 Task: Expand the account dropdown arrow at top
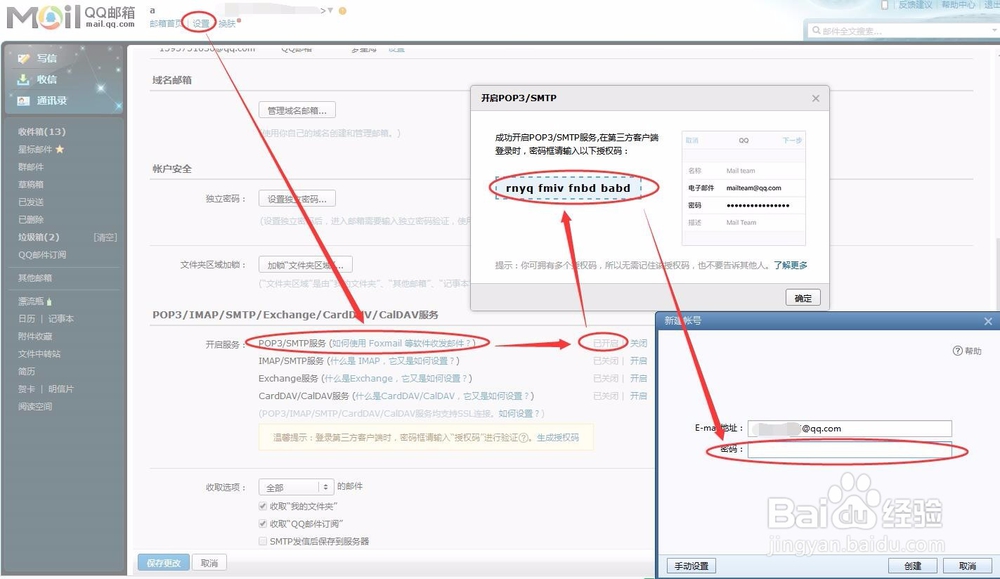click(x=330, y=11)
